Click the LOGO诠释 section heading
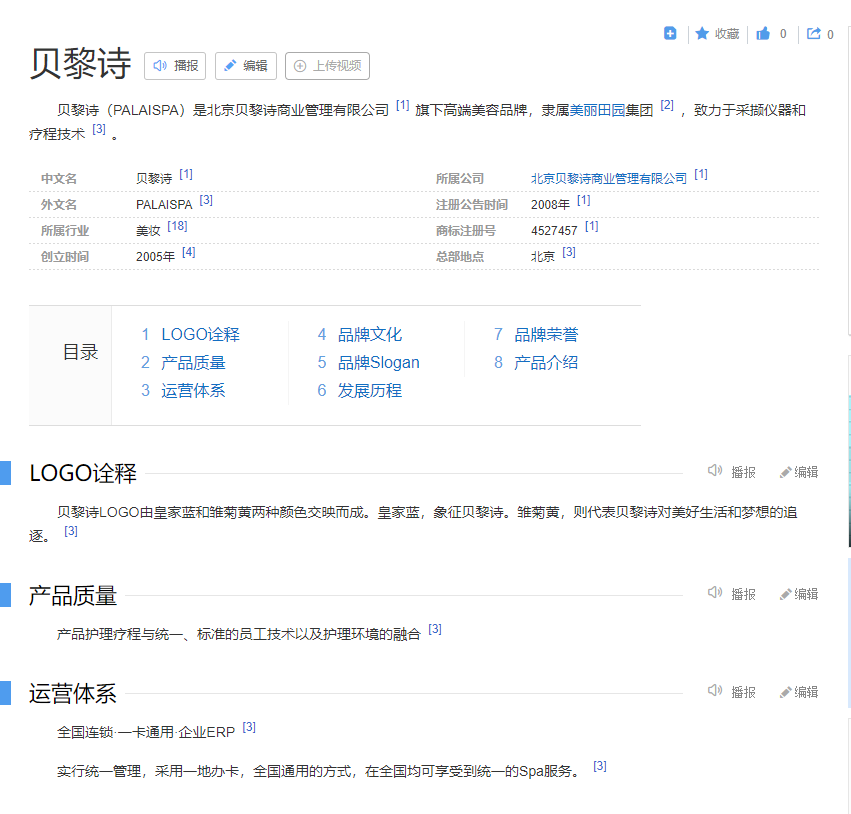 click(x=83, y=473)
